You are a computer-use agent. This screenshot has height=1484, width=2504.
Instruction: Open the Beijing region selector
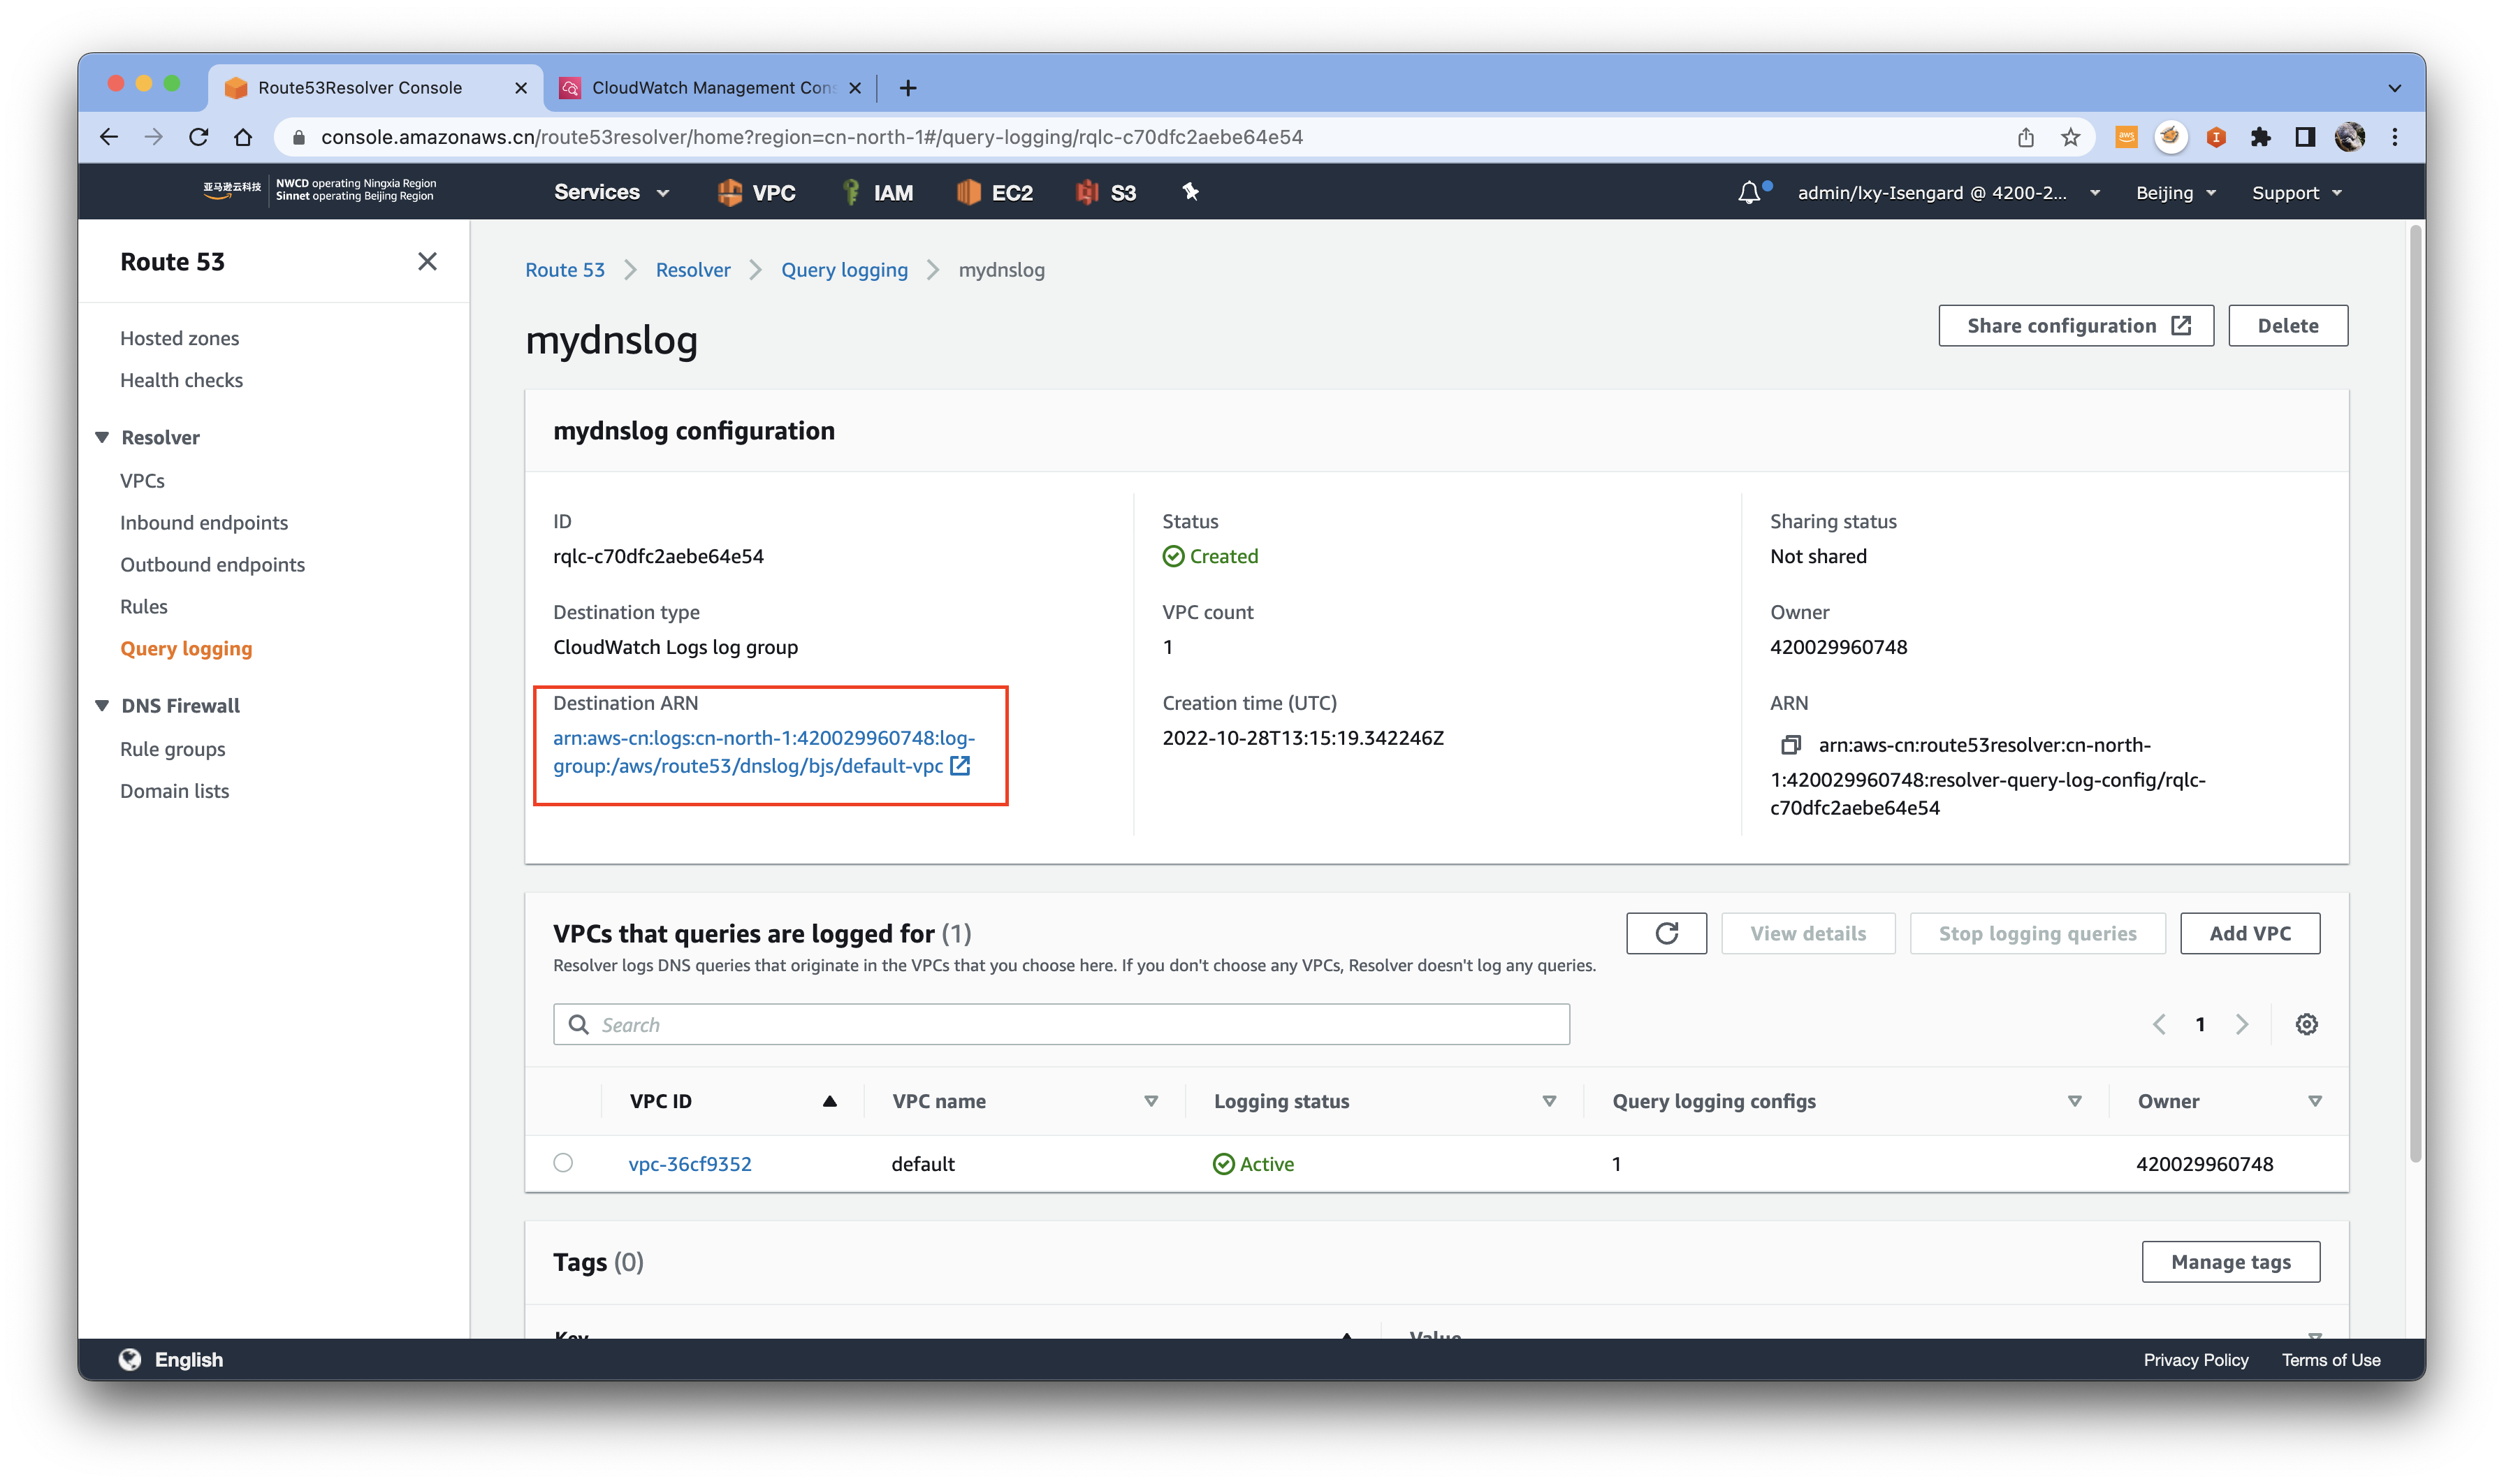2175,193
